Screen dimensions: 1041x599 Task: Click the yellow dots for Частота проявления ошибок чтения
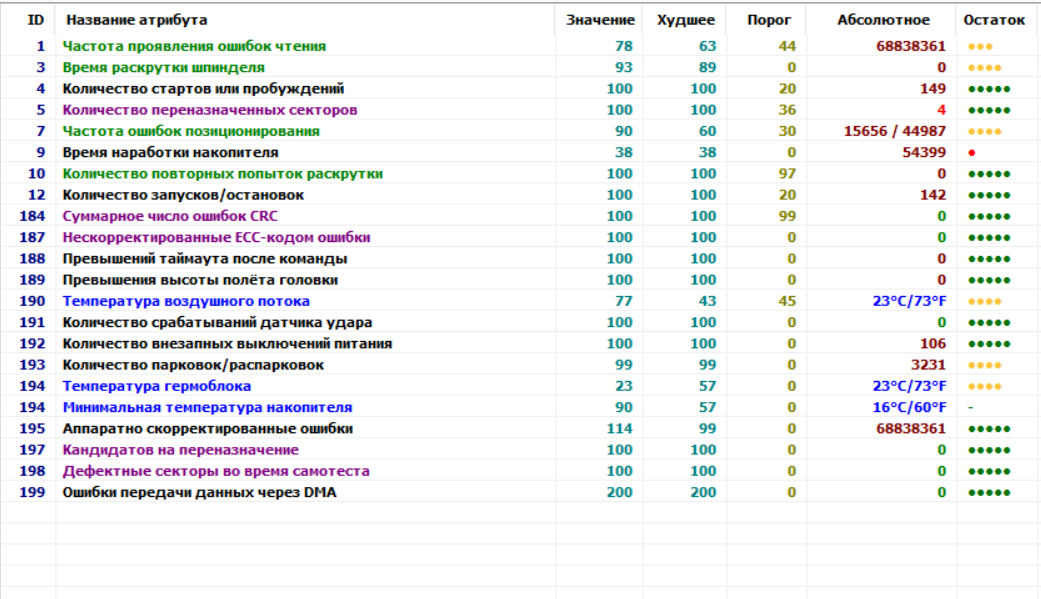[979, 47]
